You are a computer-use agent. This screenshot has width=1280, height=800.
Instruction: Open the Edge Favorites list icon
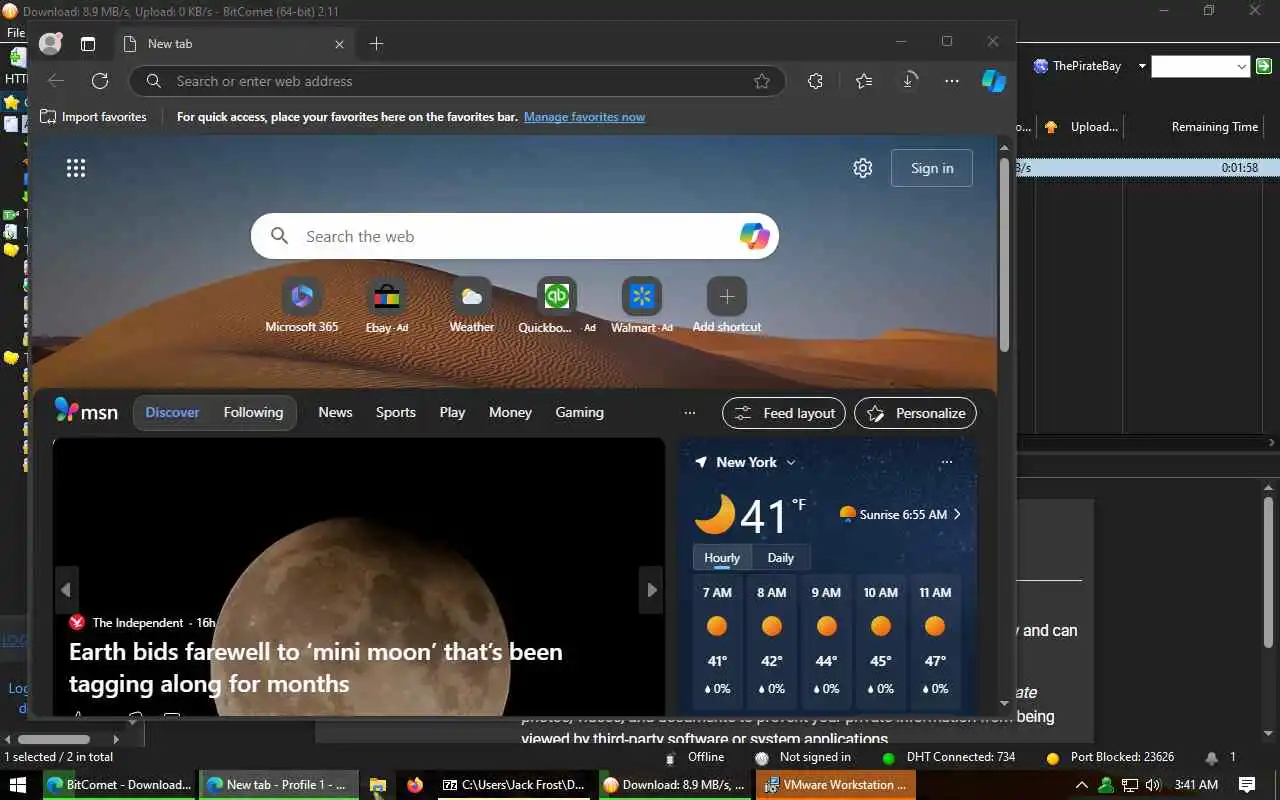pos(864,81)
